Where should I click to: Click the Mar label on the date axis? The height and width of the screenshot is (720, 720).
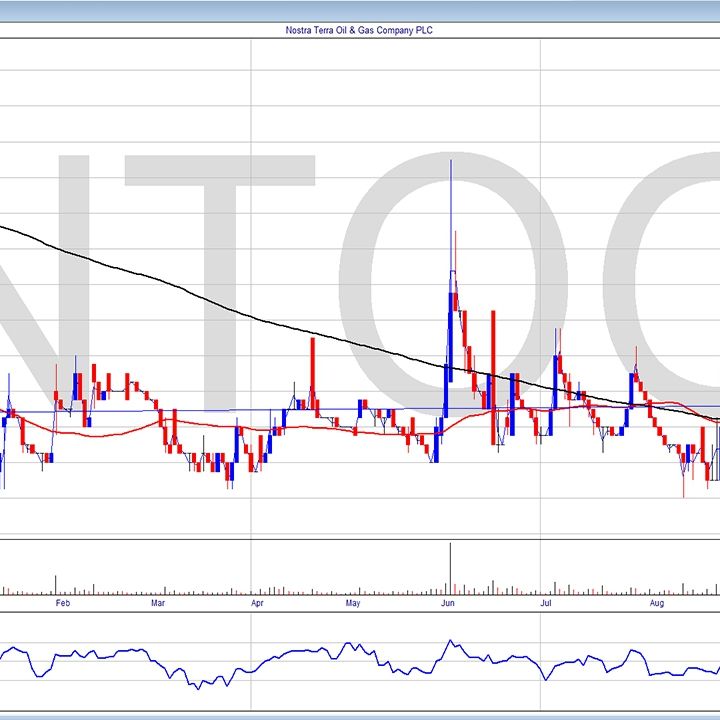point(158,604)
